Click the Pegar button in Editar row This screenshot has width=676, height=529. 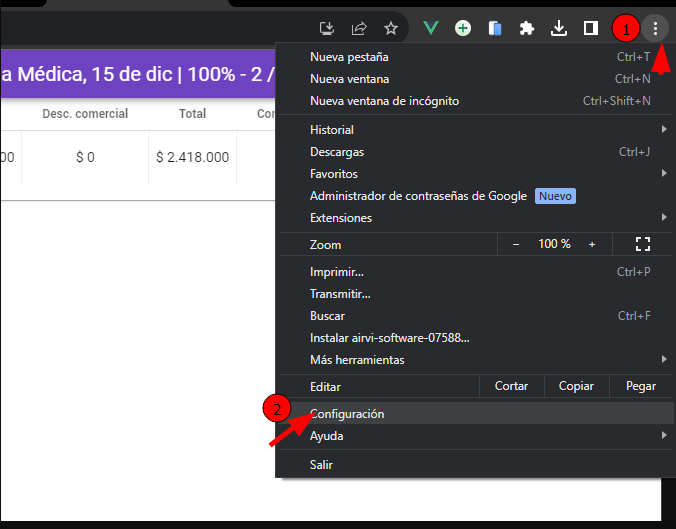(640, 386)
